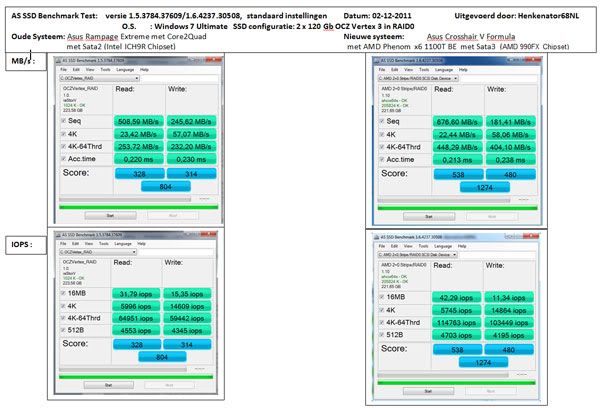Toggle 4K-64Thrd checkbox beside 253,72 MB/s
Viewport: 600px width, 408px height.
point(64,147)
